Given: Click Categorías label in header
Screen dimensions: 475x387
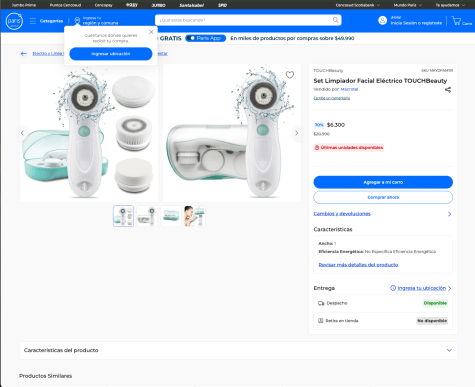Looking at the screenshot, I should [51, 21].
